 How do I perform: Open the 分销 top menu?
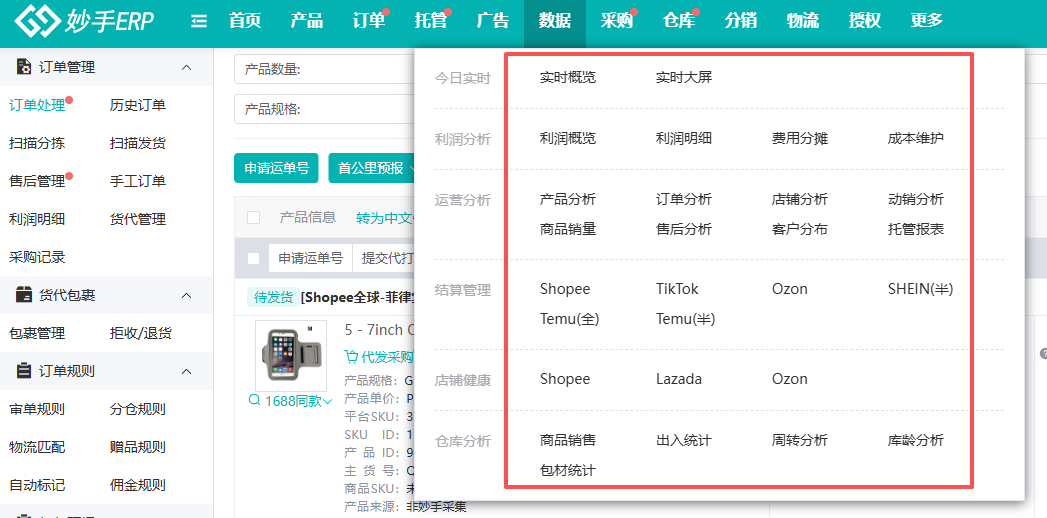coord(741,21)
